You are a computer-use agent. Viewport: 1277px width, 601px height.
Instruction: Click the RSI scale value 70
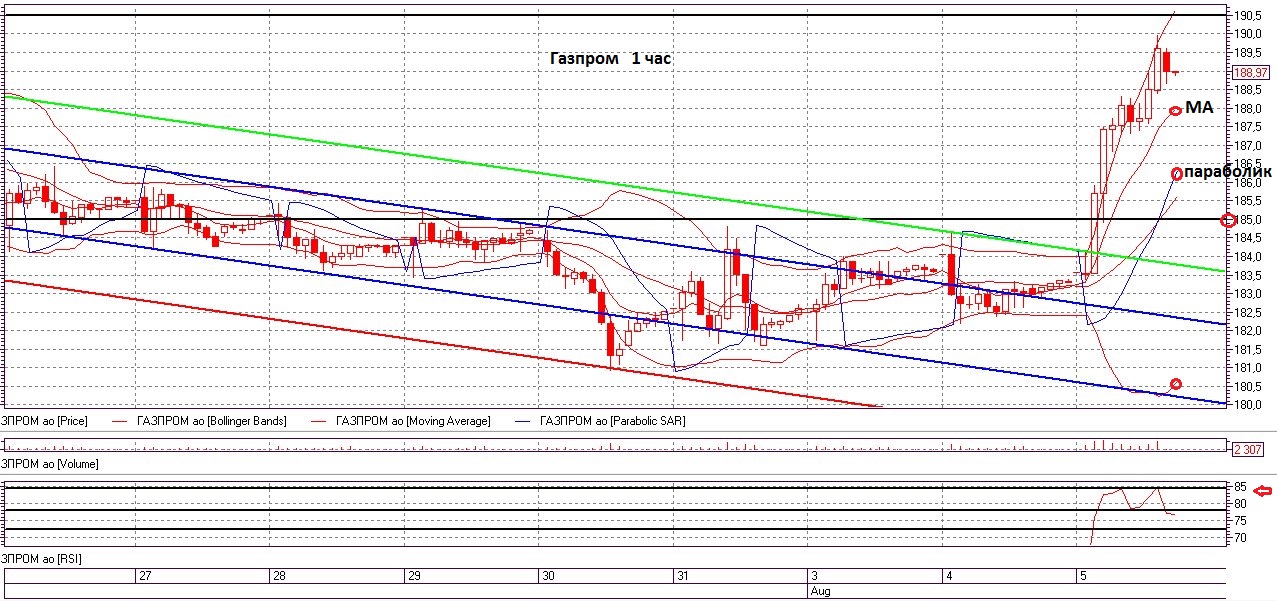(x=1240, y=538)
